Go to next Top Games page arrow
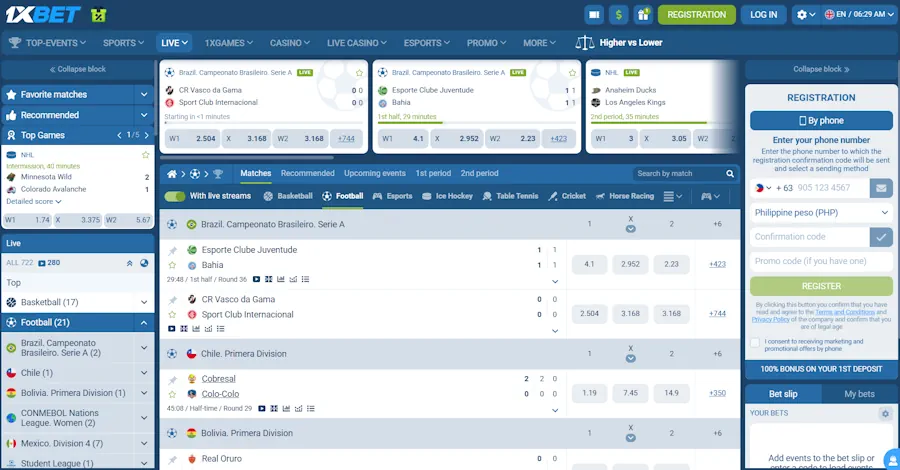This screenshot has width=900, height=470. pos(147,135)
